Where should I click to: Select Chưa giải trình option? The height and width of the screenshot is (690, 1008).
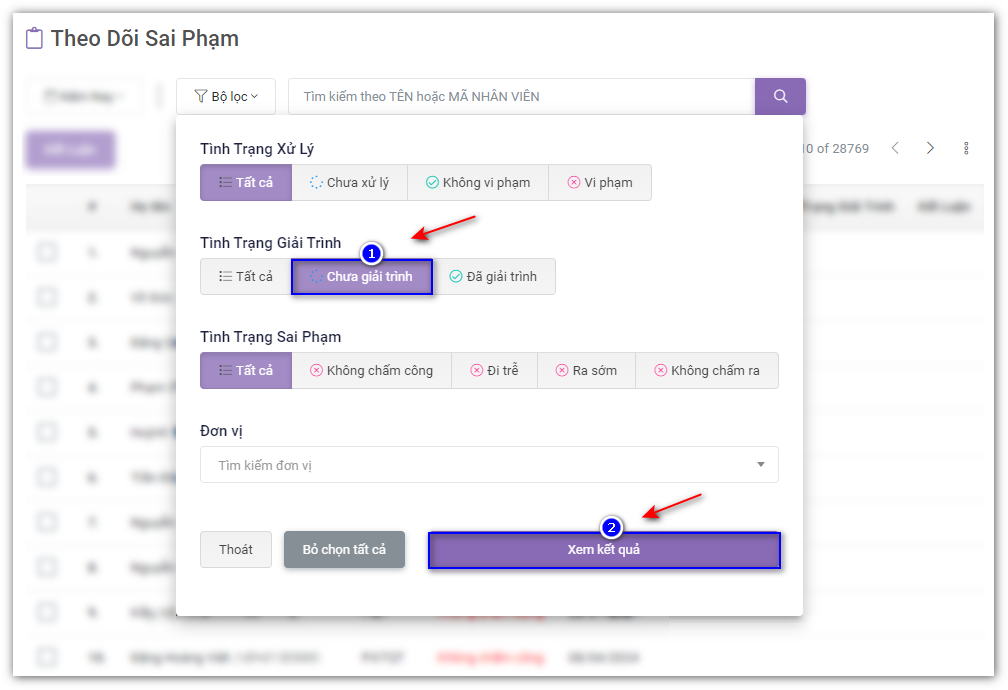[361, 277]
